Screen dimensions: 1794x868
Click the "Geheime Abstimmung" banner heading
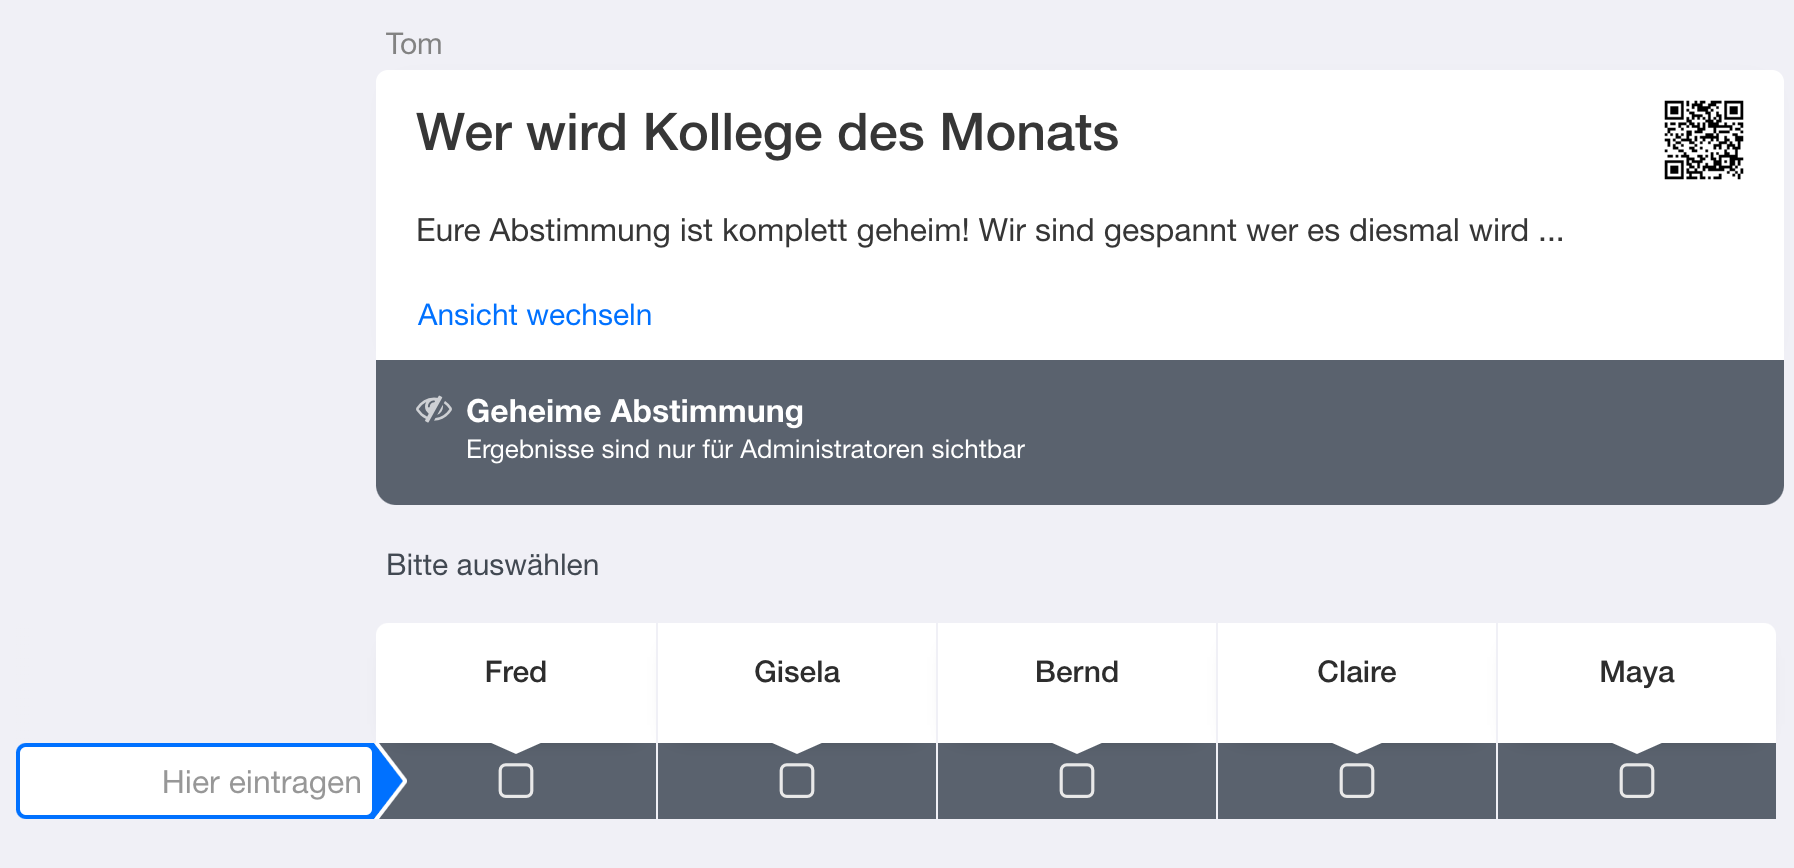coord(635,411)
